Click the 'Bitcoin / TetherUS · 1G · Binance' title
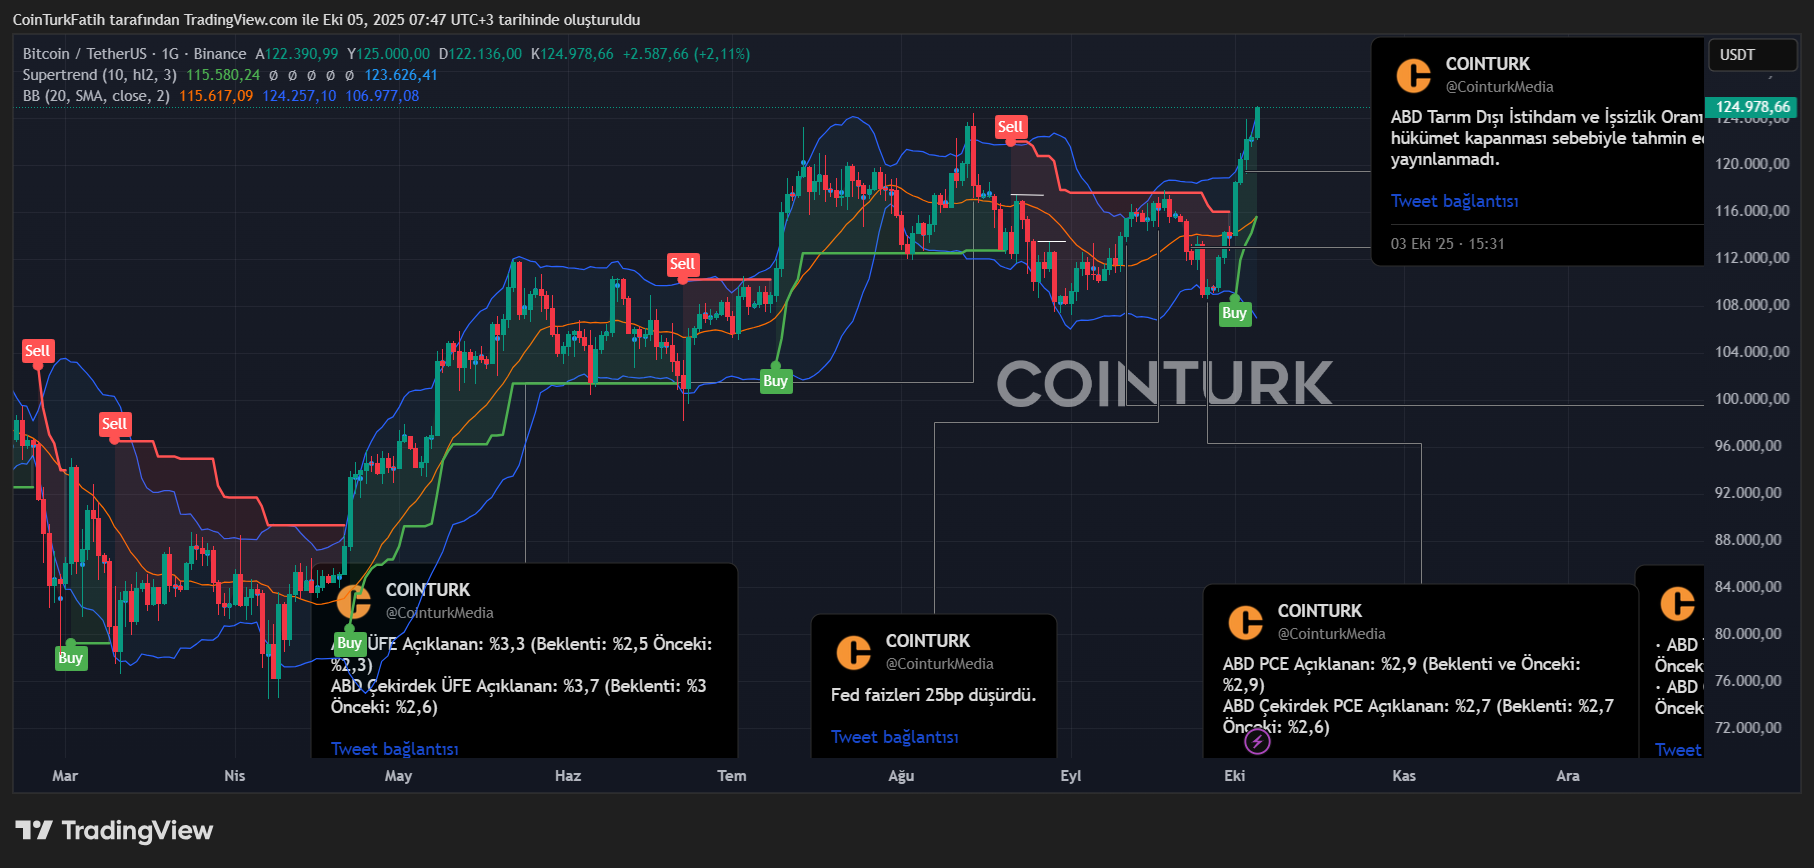This screenshot has height=868, width=1814. pos(134,54)
